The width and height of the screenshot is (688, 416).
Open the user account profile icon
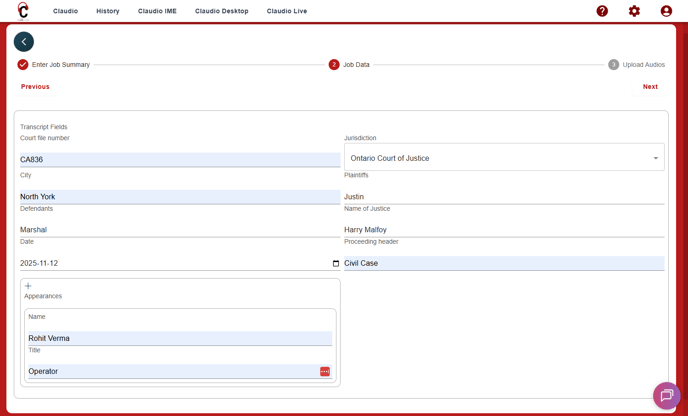(x=666, y=11)
